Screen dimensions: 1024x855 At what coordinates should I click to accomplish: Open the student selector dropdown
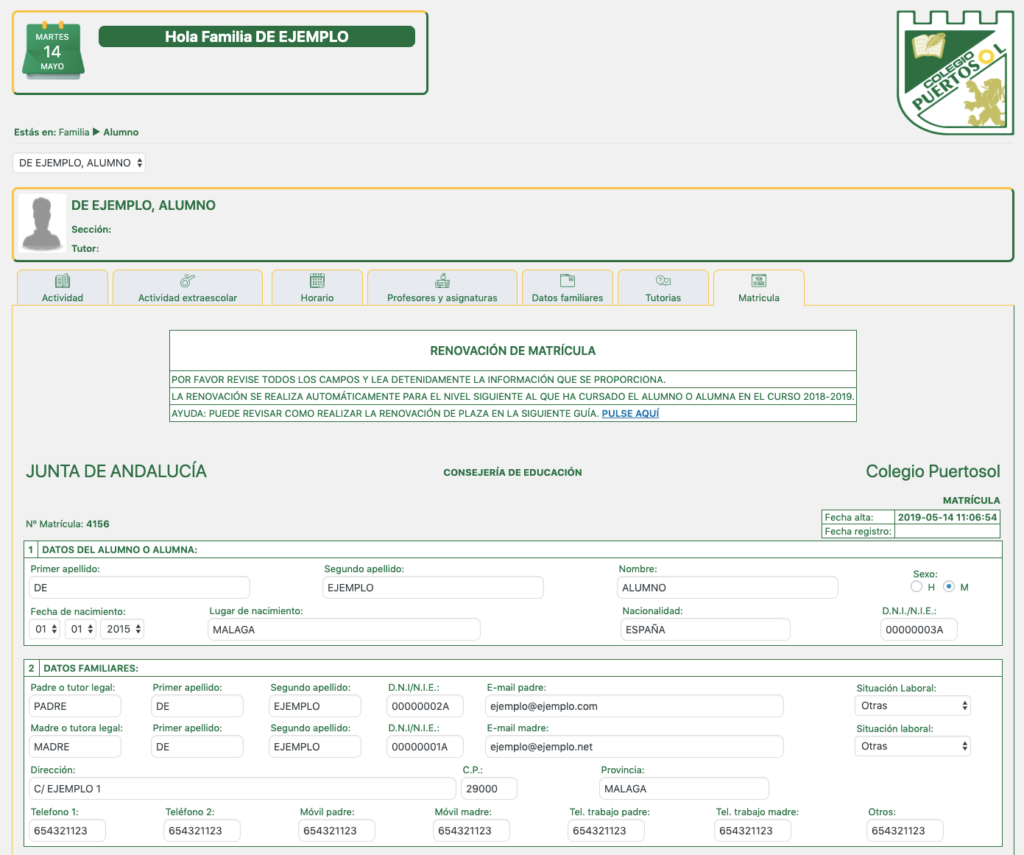coord(80,162)
